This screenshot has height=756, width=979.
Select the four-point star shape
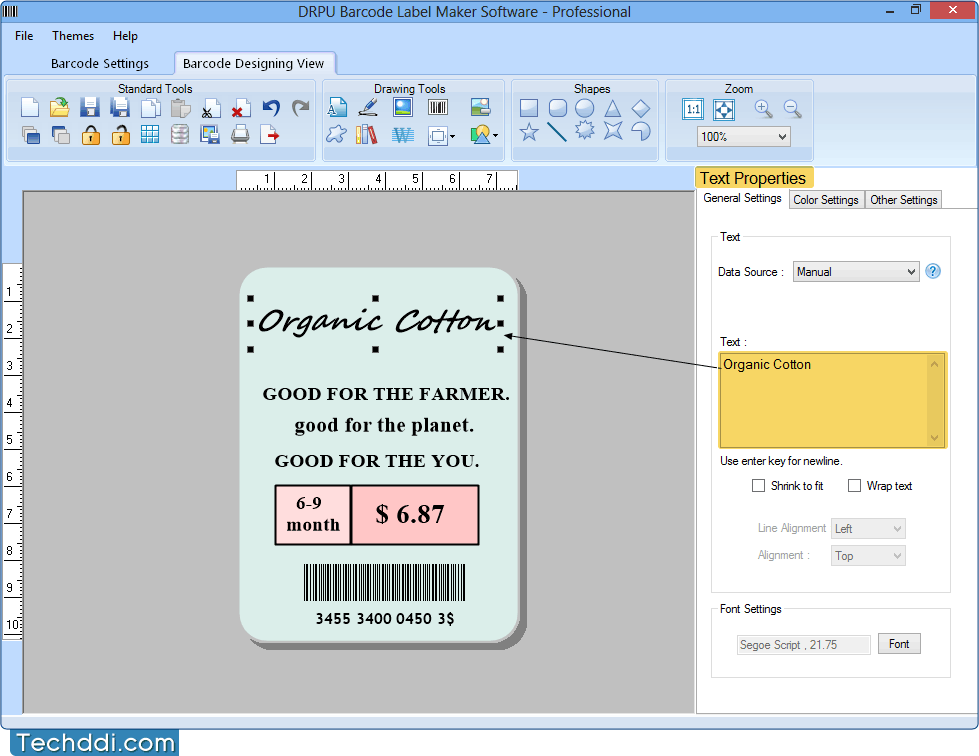612,130
